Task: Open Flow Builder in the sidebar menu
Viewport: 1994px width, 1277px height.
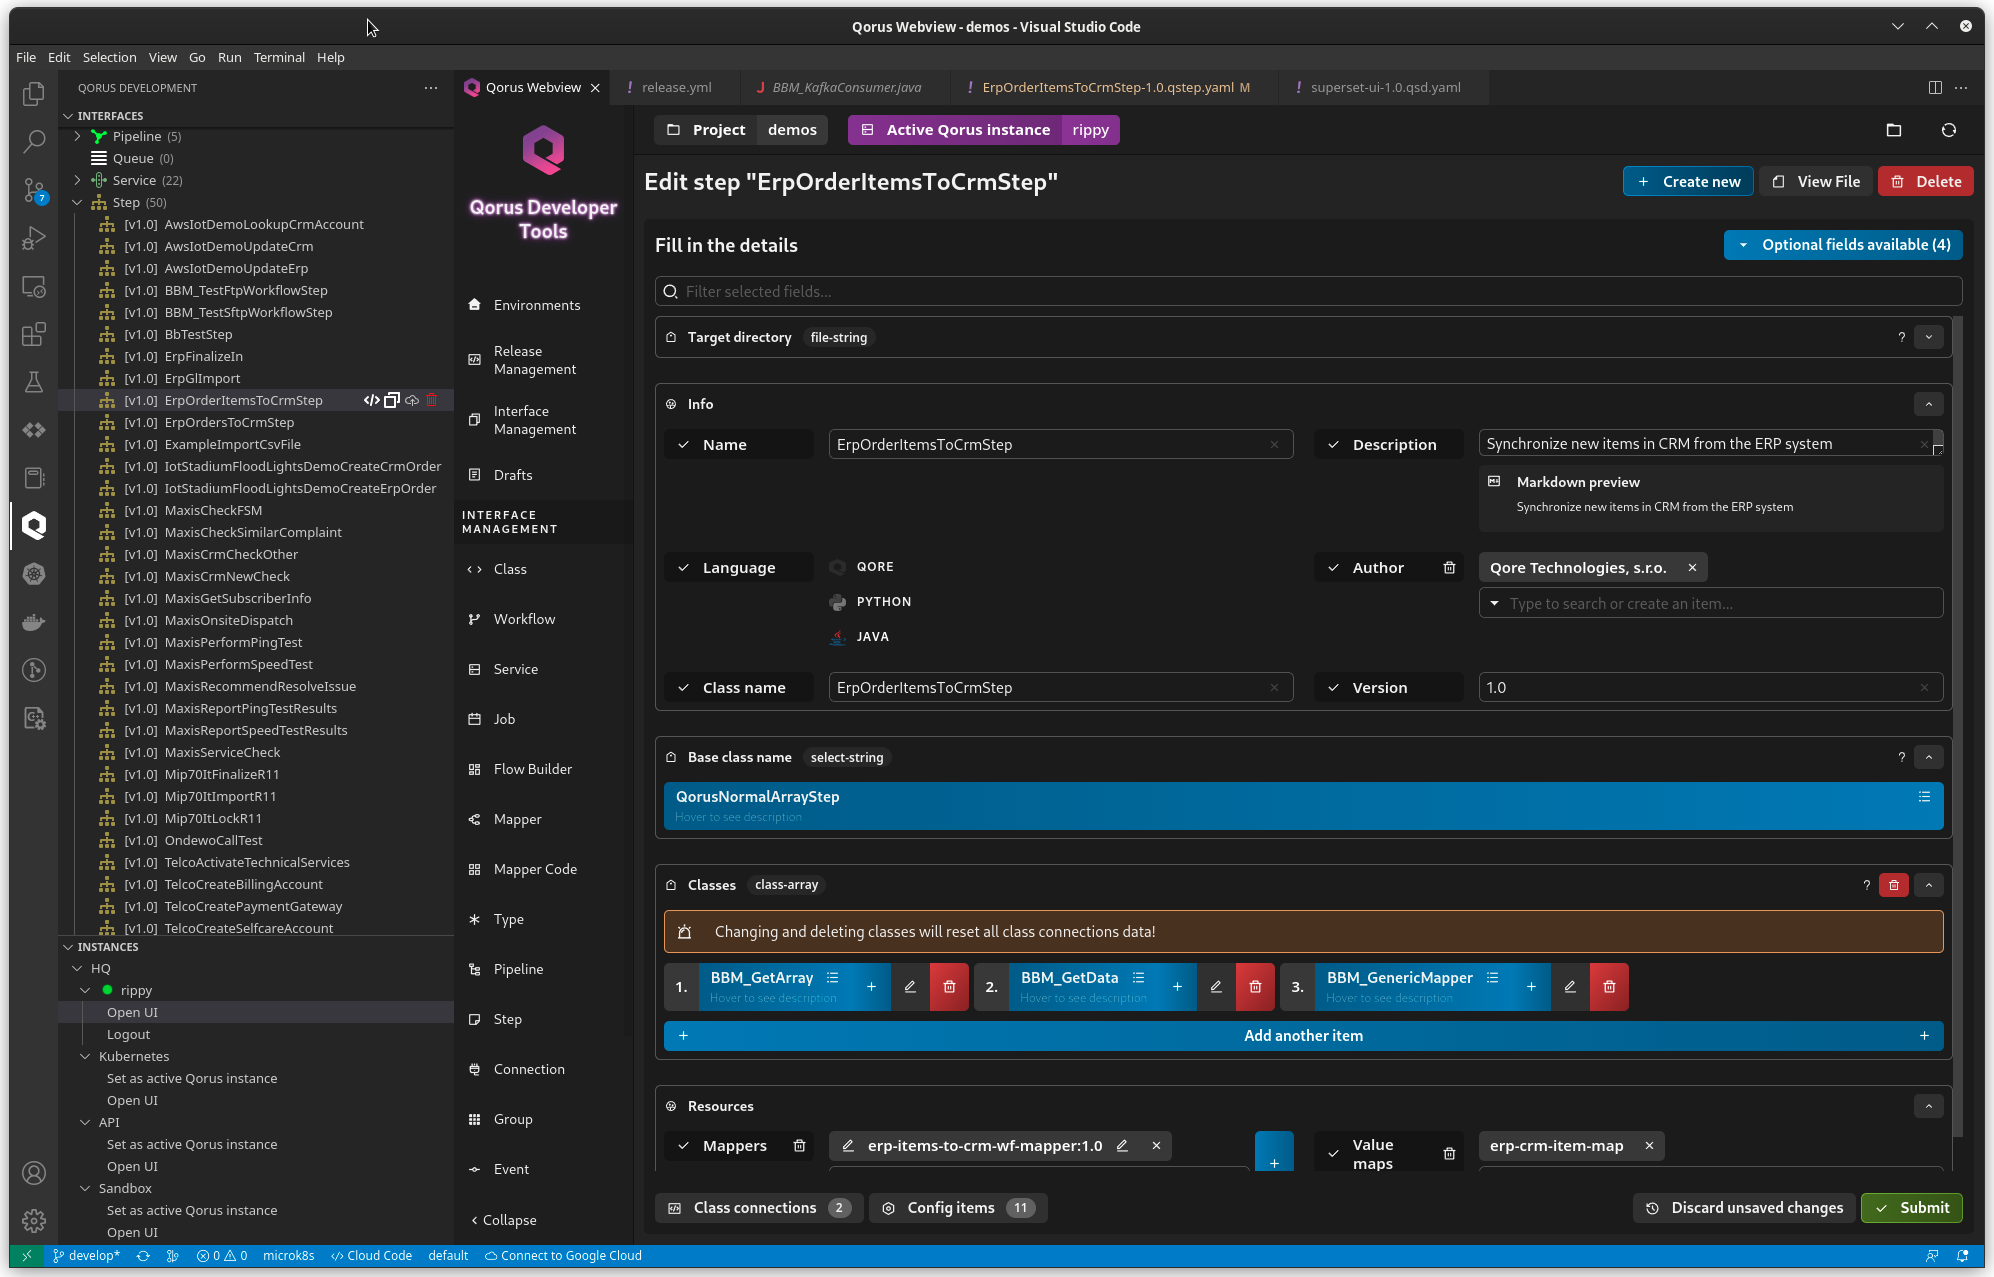Action: point(533,769)
